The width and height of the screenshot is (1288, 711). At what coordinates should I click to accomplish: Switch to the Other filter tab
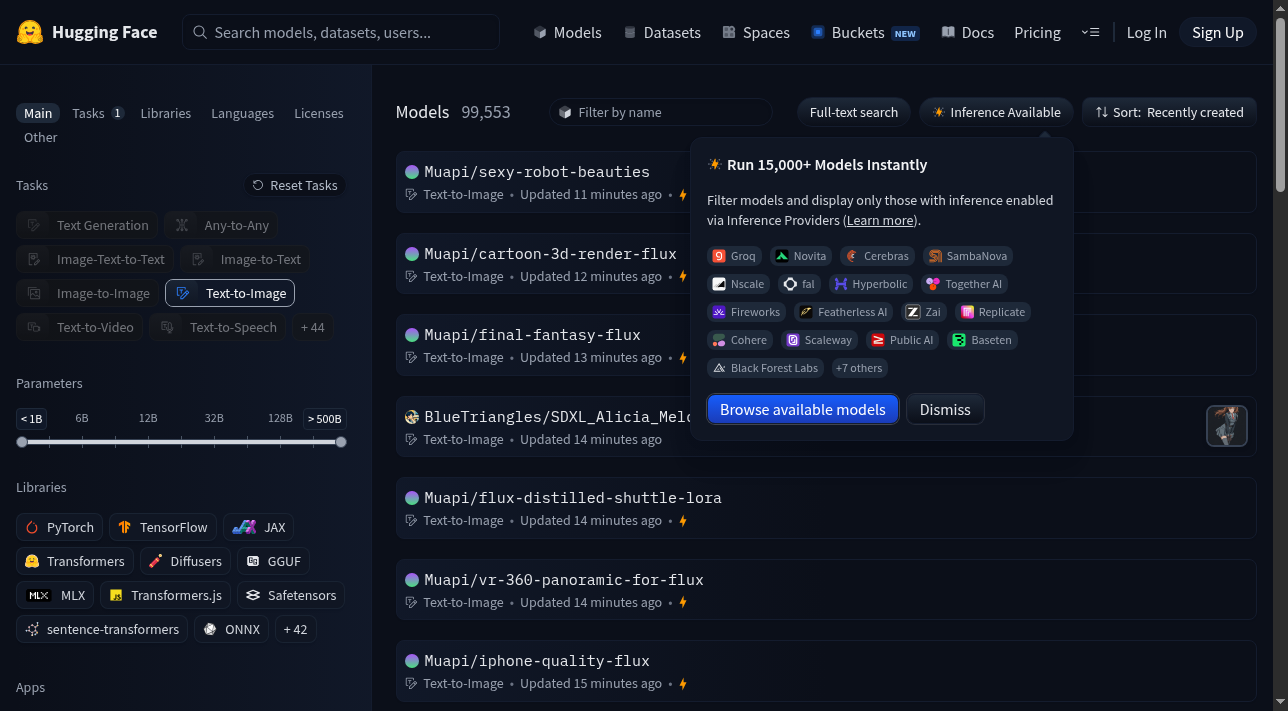point(41,137)
